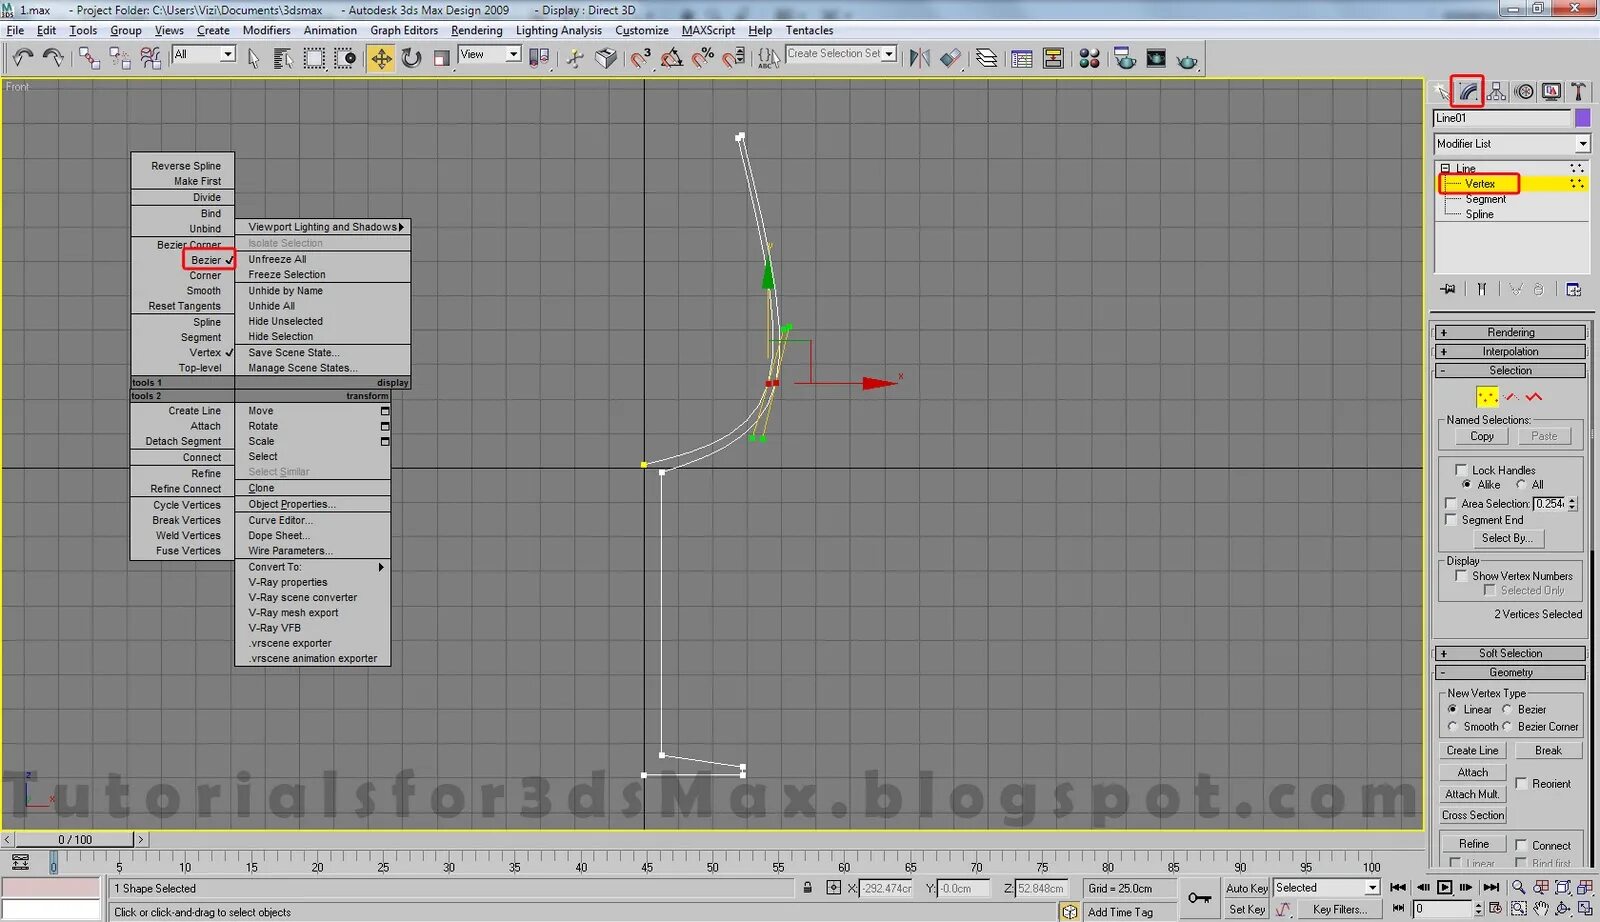Click the Mirror tool icon
1600x922 pixels.
click(919, 58)
